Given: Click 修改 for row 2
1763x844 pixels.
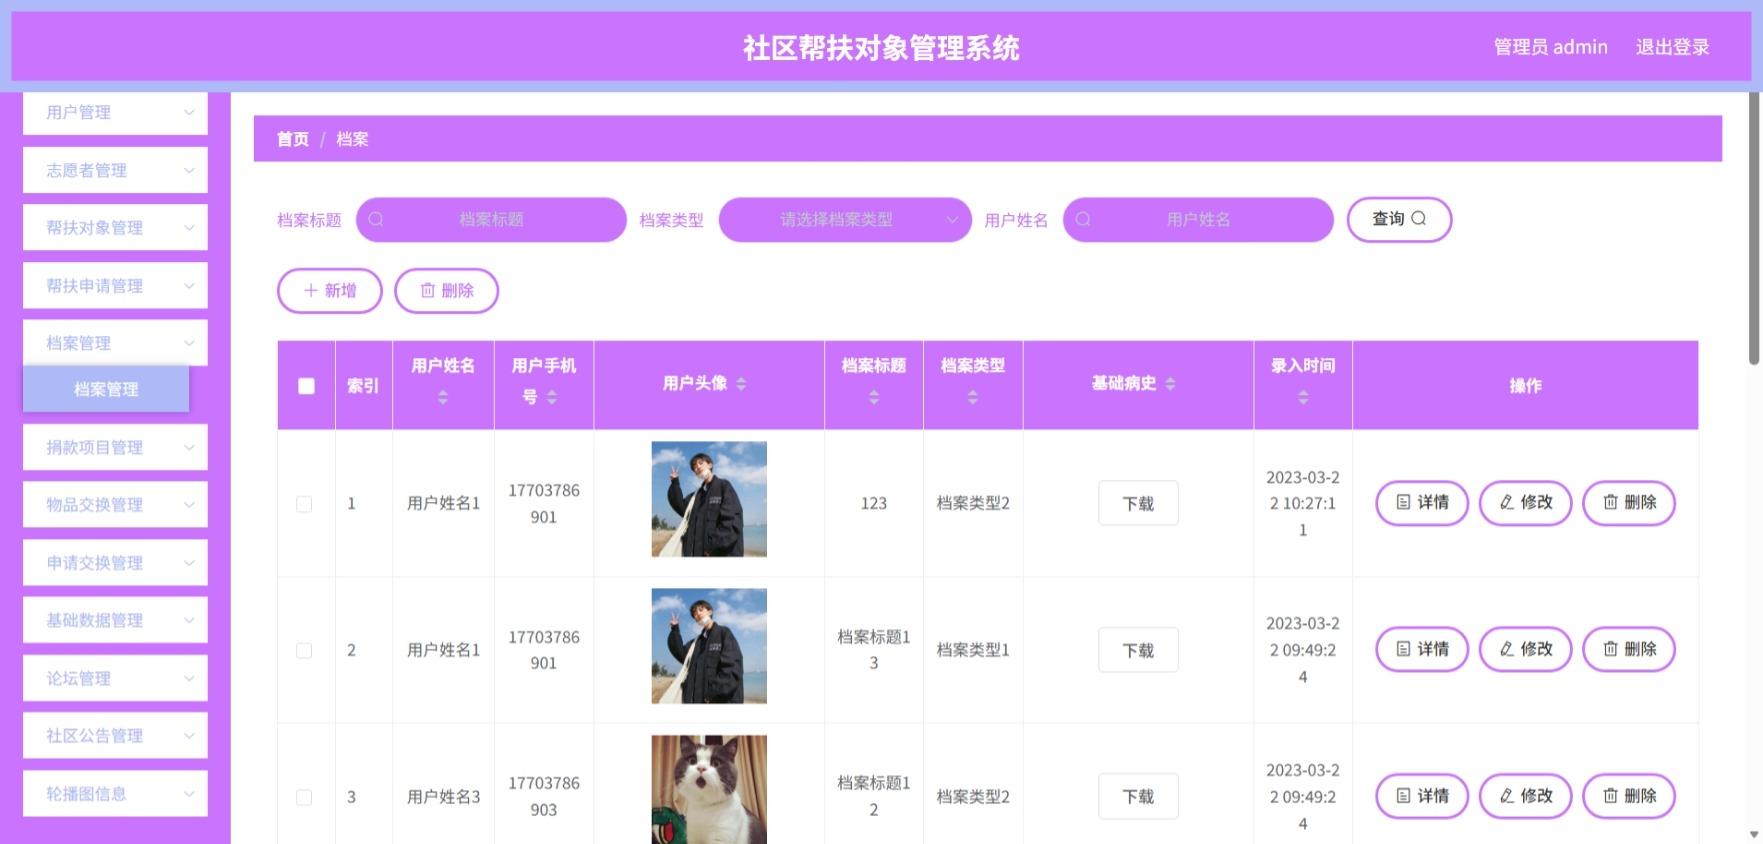Looking at the screenshot, I should pyautogui.click(x=1525, y=649).
